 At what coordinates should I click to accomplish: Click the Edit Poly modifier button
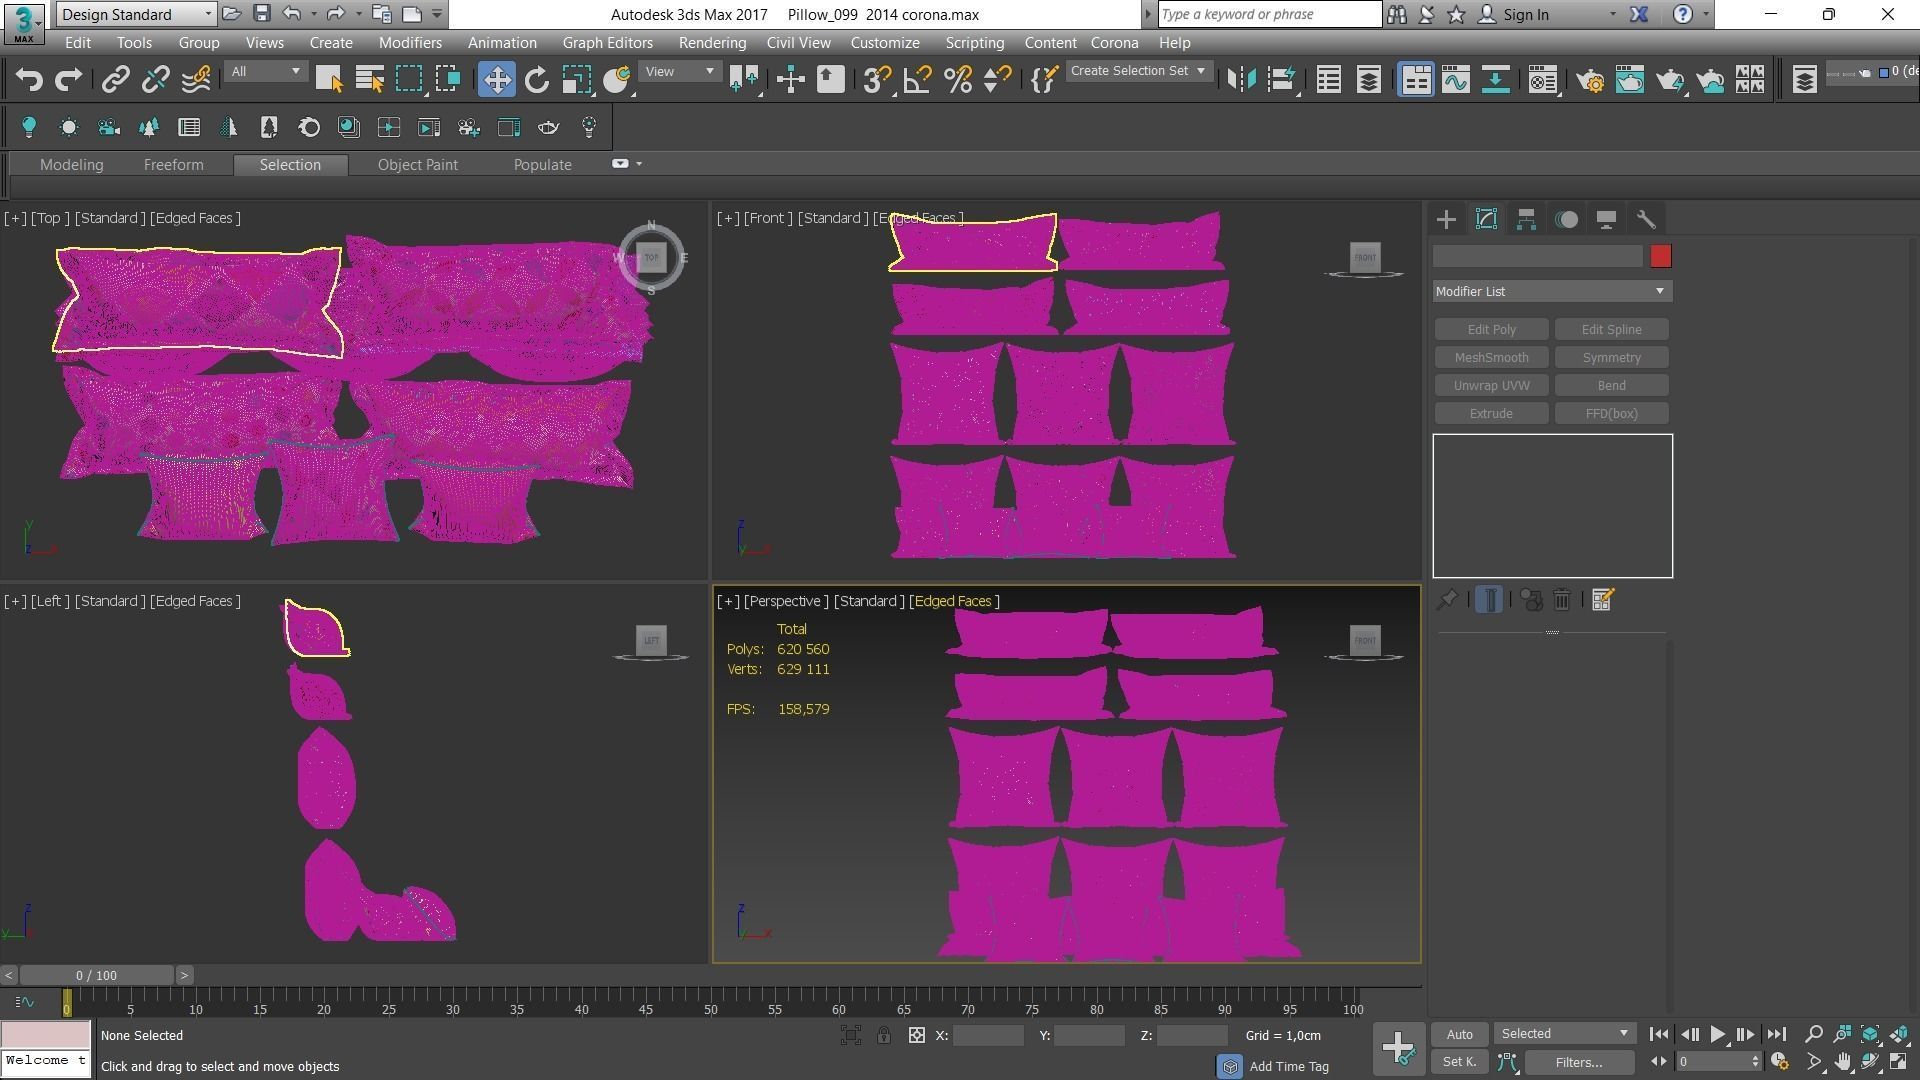[x=1491, y=330]
